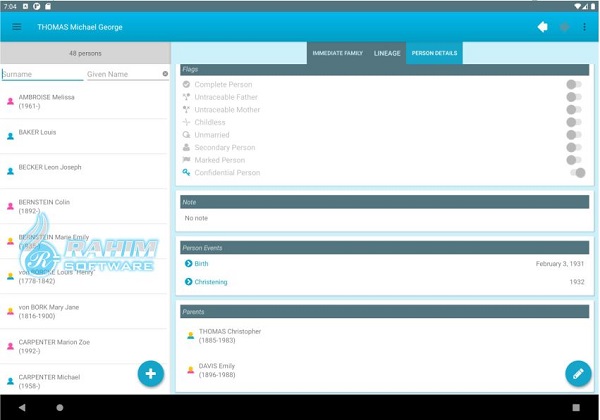
Task: Tap the blue plus add-person button
Action: pos(151,373)
